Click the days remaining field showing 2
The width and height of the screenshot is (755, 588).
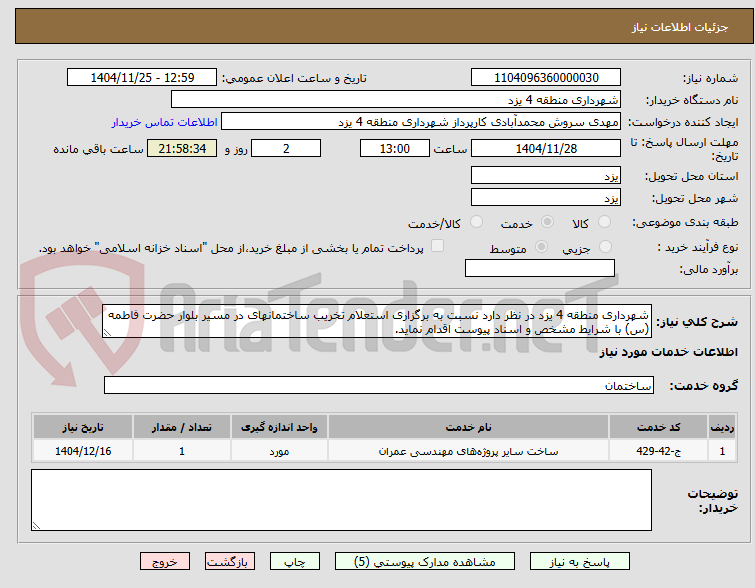(286, 148)
